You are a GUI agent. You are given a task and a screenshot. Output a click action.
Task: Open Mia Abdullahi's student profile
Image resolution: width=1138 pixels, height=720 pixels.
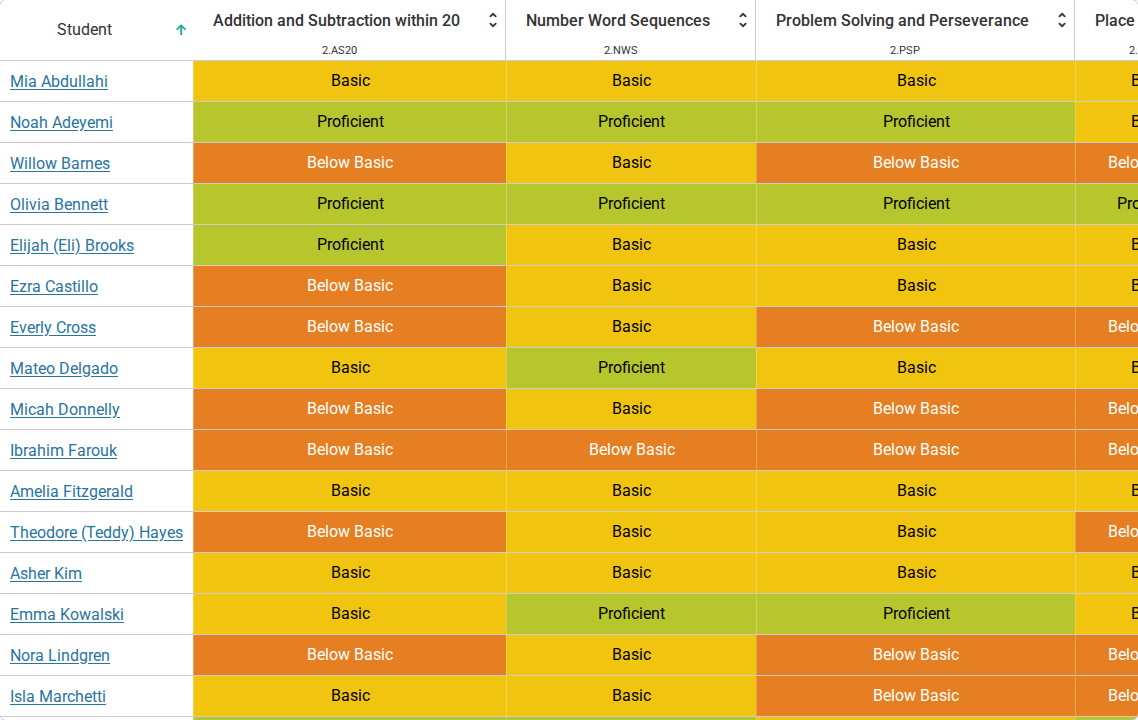59,81
